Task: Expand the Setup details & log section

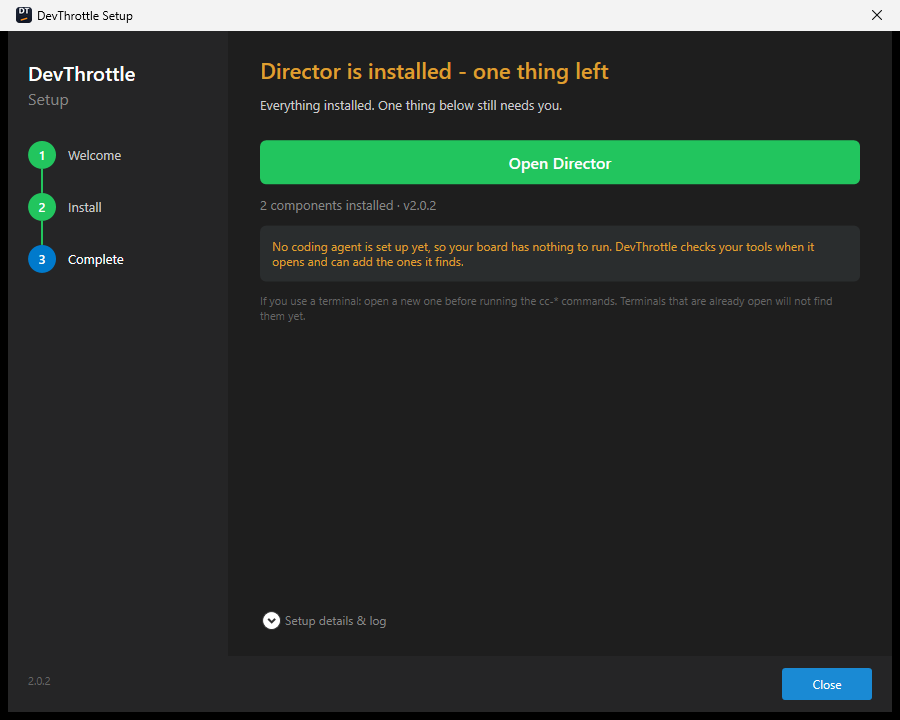Action: click(325, 621)
